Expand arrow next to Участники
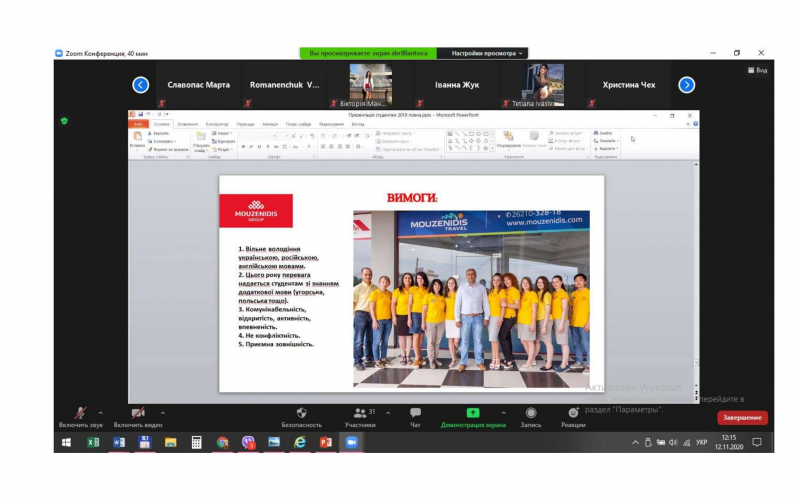Image resolution: width=800 pixels, height=500 pixels. tap(388, 413)
